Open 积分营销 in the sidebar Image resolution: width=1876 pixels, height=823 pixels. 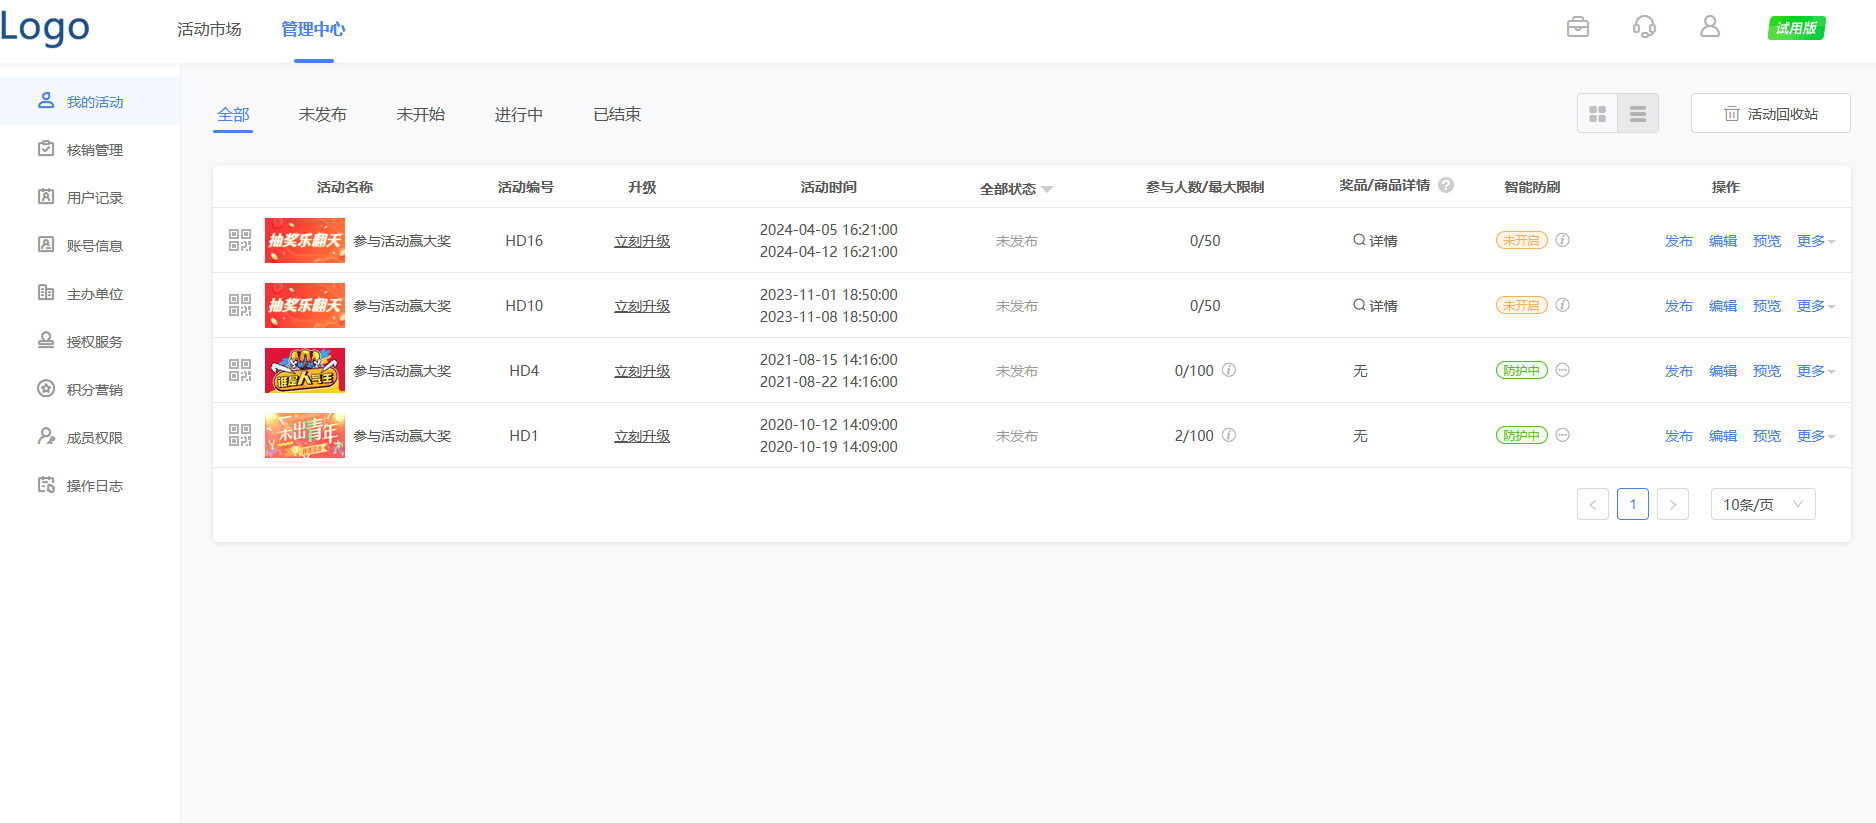[94, 390]
